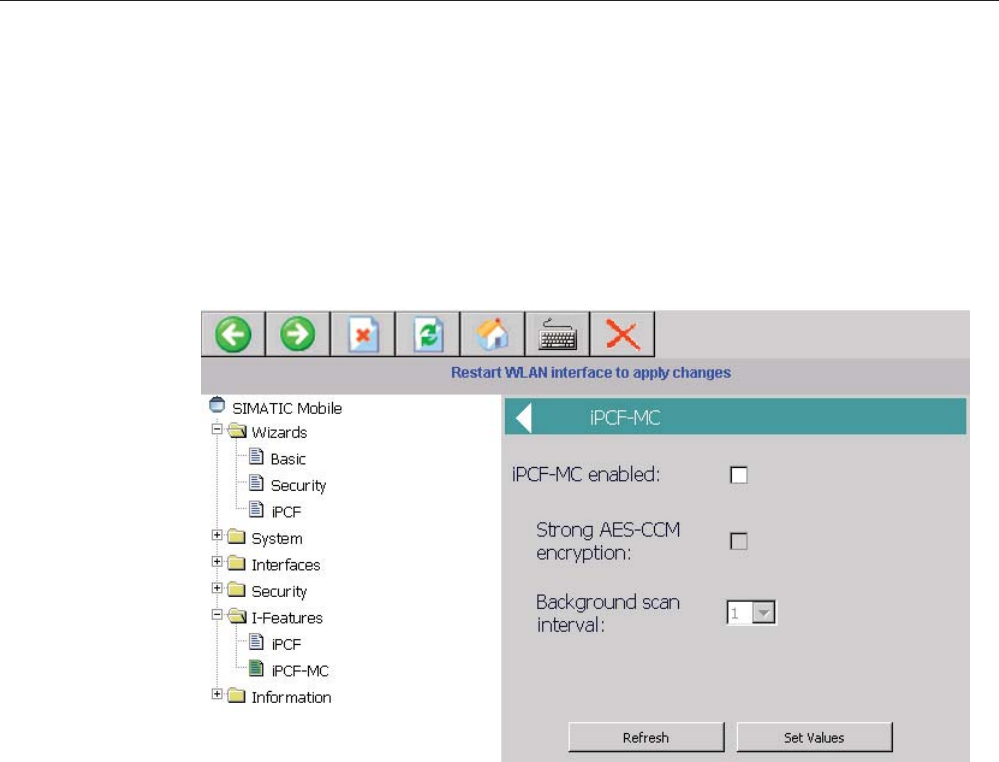Click the white triangle in the iPCF-MC header
The image size is (999, 762).
tap(524, 418)
